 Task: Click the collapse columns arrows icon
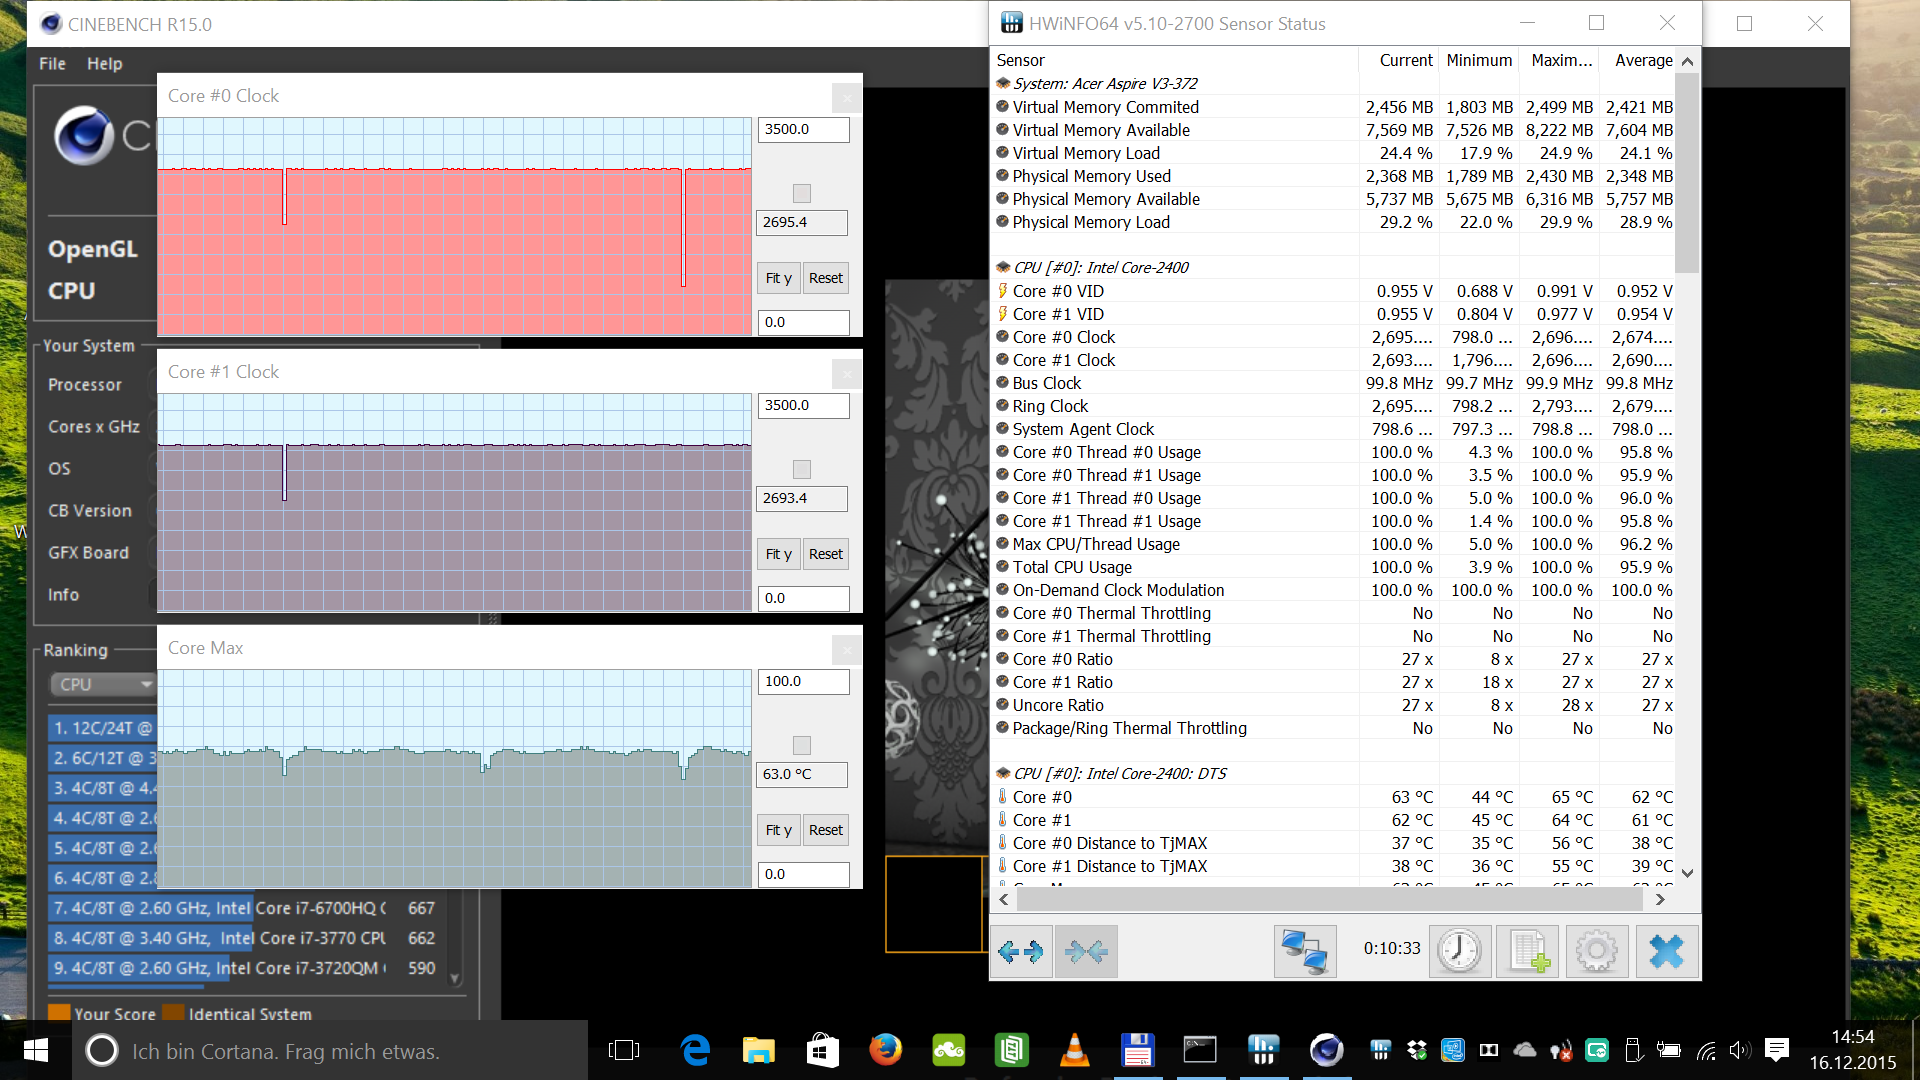1086,951
